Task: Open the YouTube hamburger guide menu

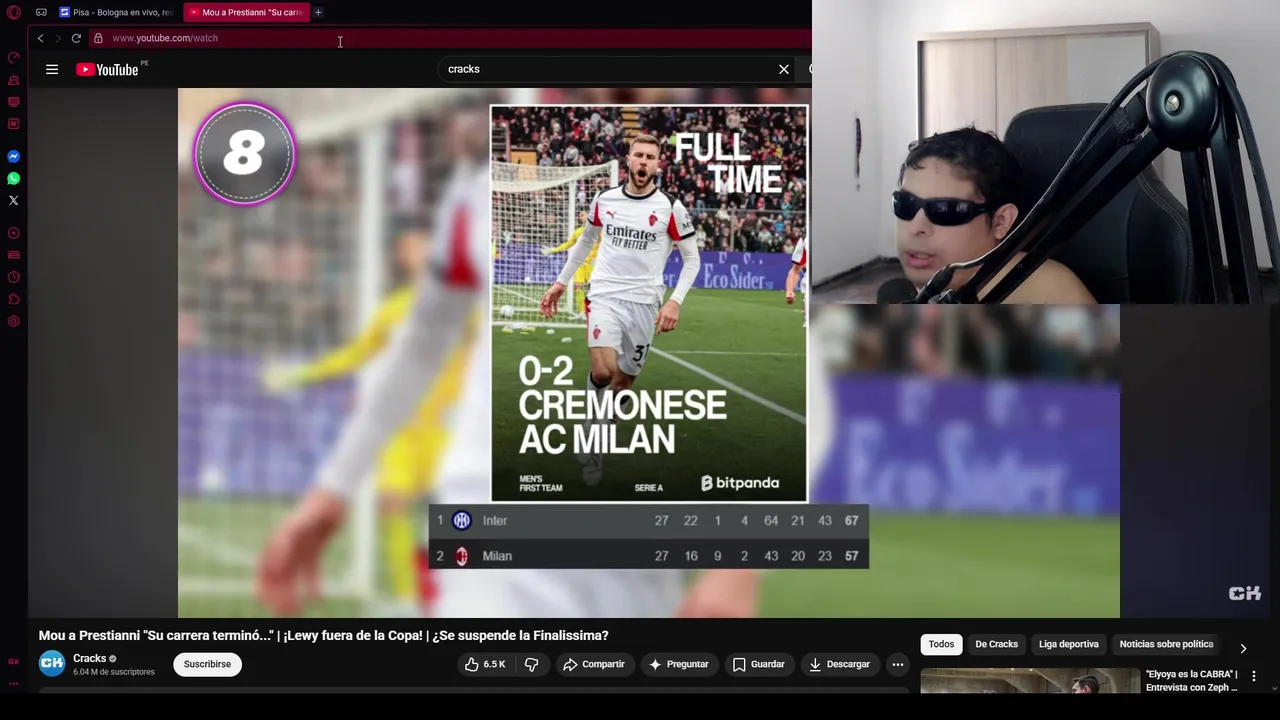Action: [x=52, y=69]
